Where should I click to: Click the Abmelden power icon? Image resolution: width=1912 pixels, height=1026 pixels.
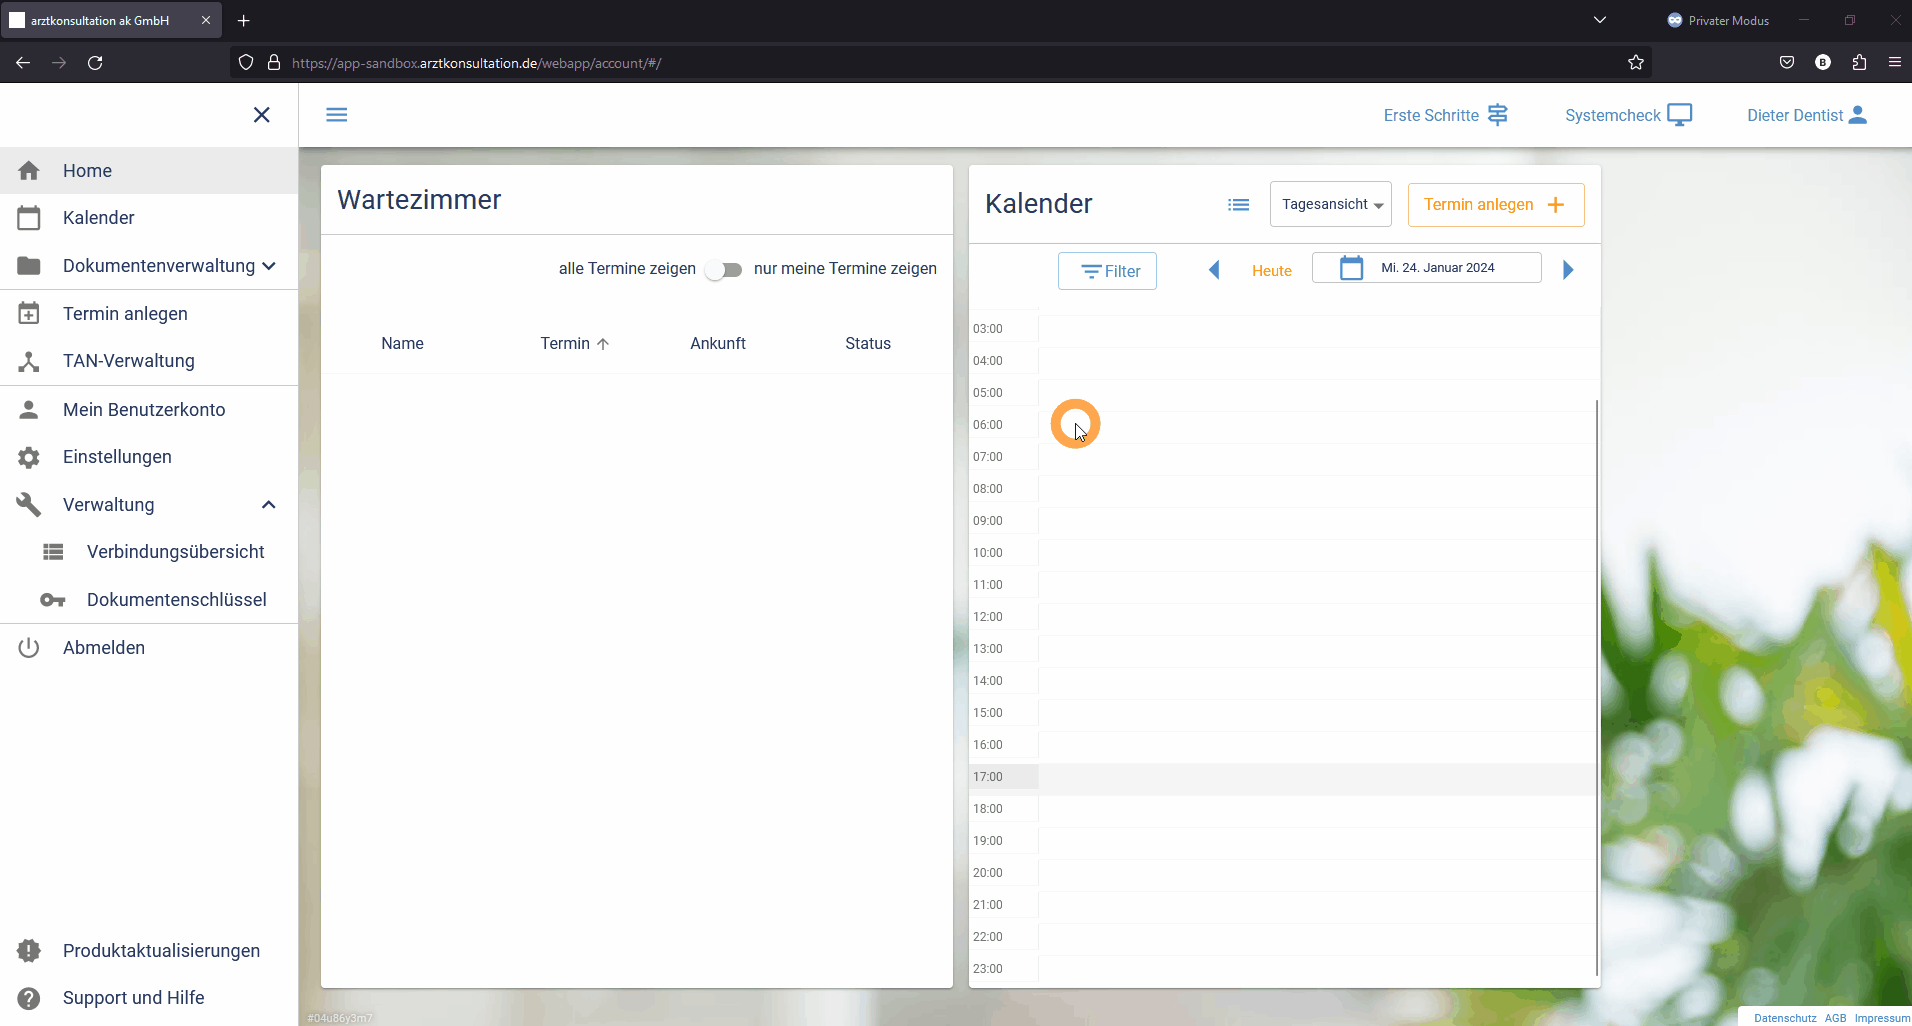(x=29, y=647)
